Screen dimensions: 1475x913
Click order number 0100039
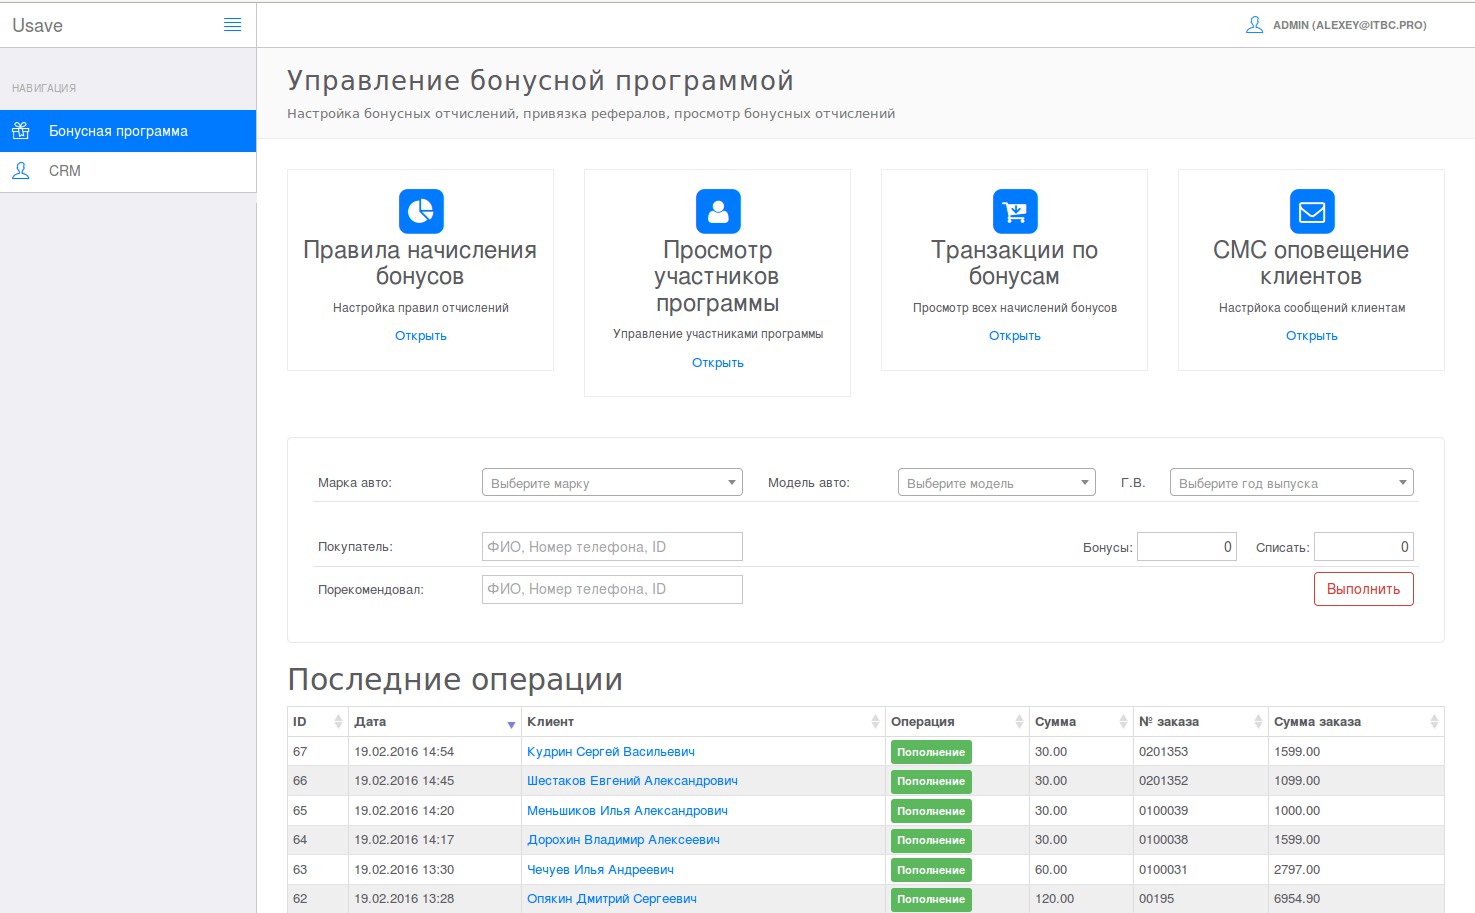click(x=1163, y=811)
